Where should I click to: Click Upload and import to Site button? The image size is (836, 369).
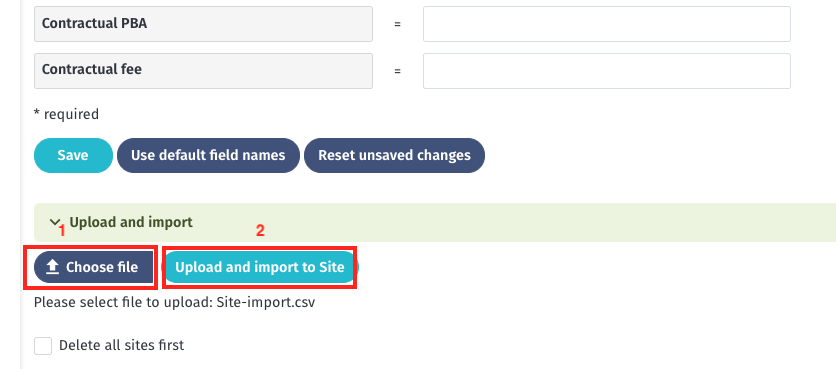pyautogui.click(x=260, y=267)
